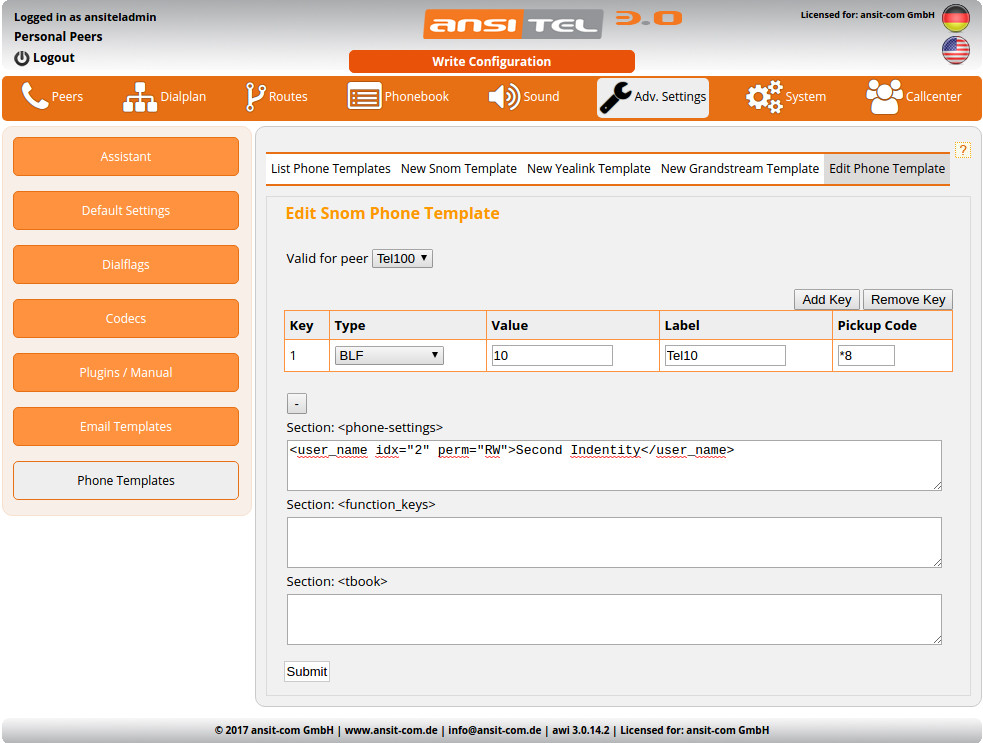The height and width of the screenshot is (743, 983).
Task: Open the Dialplan tree icon
Action: tap(140, 97)
